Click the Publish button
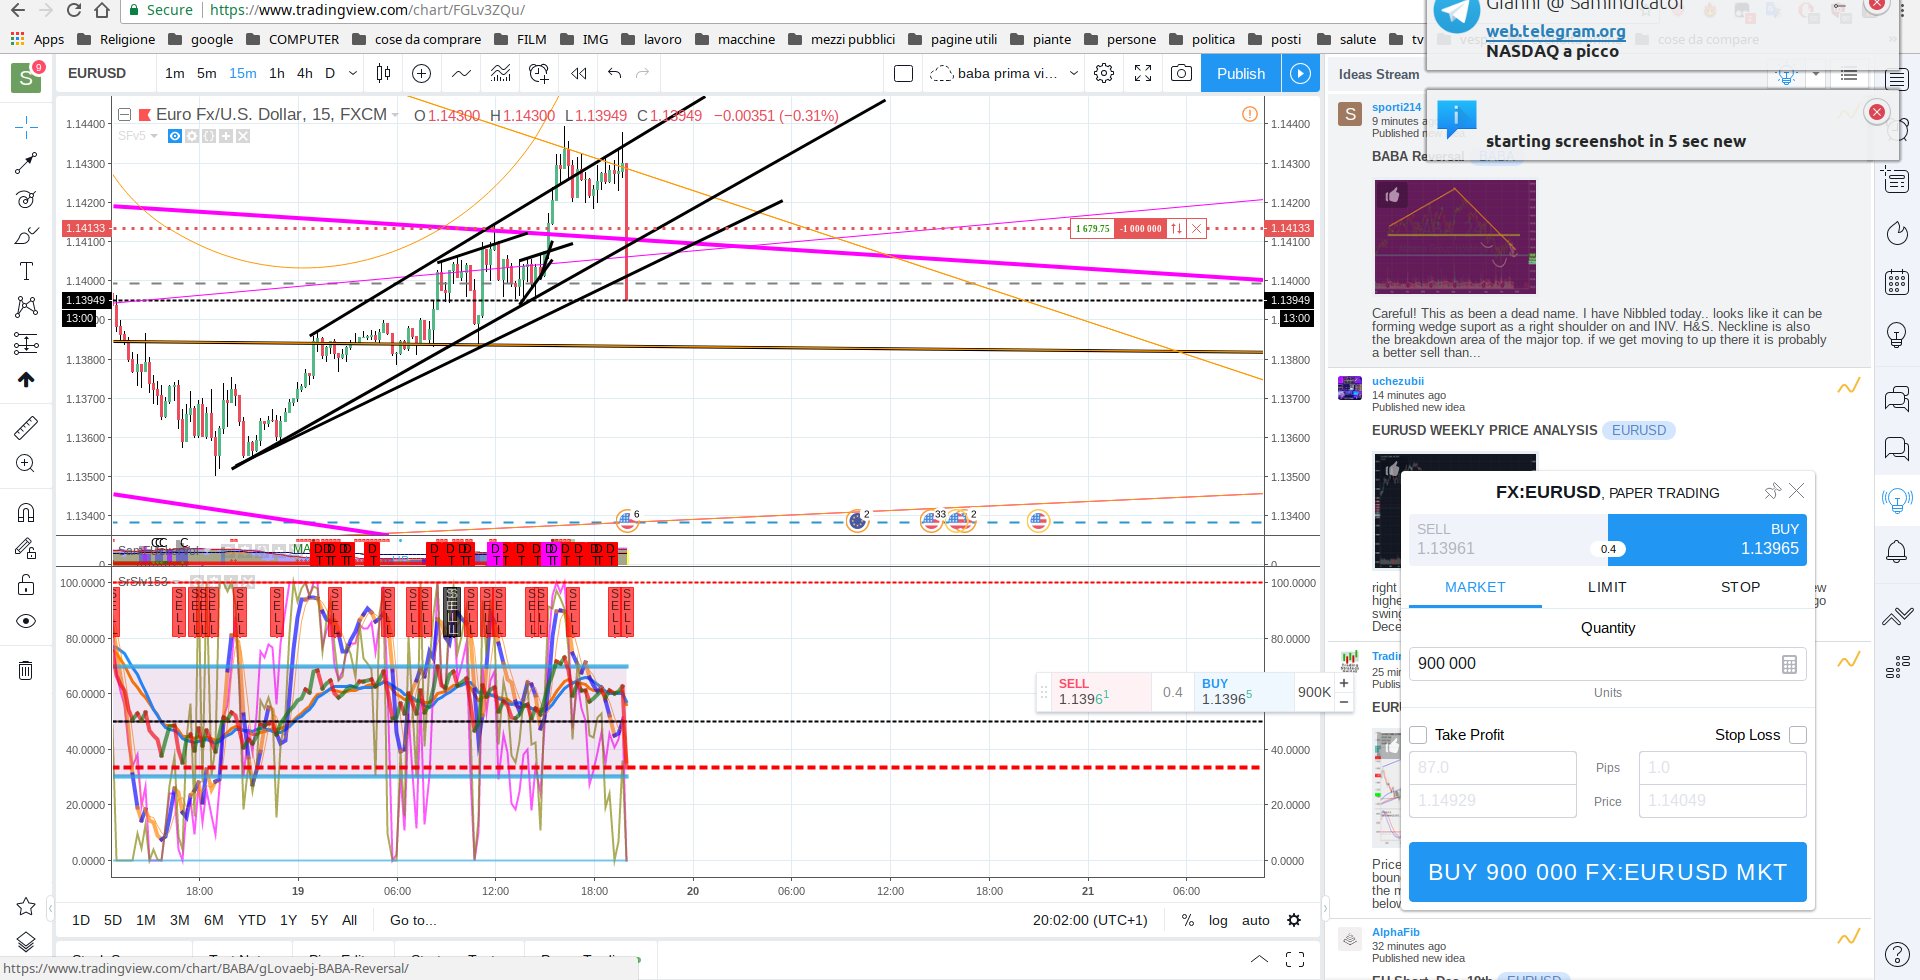The image size is (1920, 980). point(1241,73)
